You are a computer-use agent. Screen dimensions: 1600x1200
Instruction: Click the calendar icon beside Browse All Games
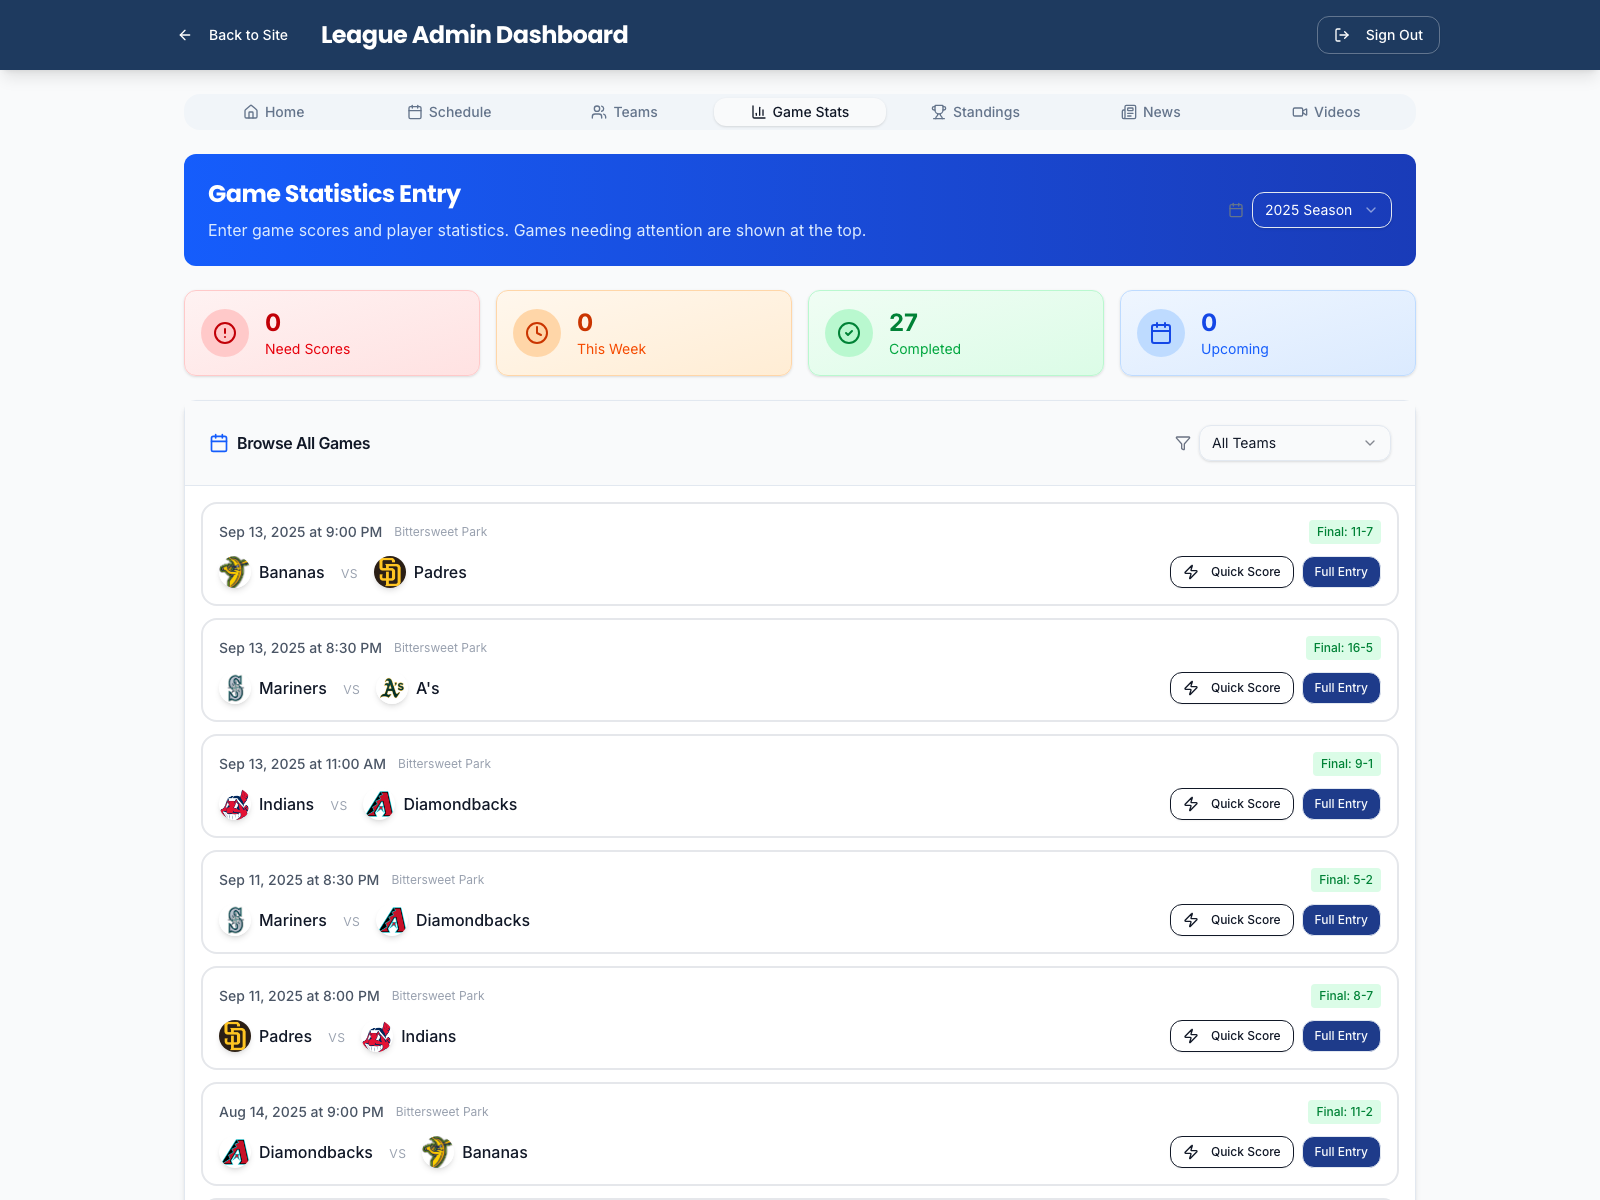click(x=219, y=443)
